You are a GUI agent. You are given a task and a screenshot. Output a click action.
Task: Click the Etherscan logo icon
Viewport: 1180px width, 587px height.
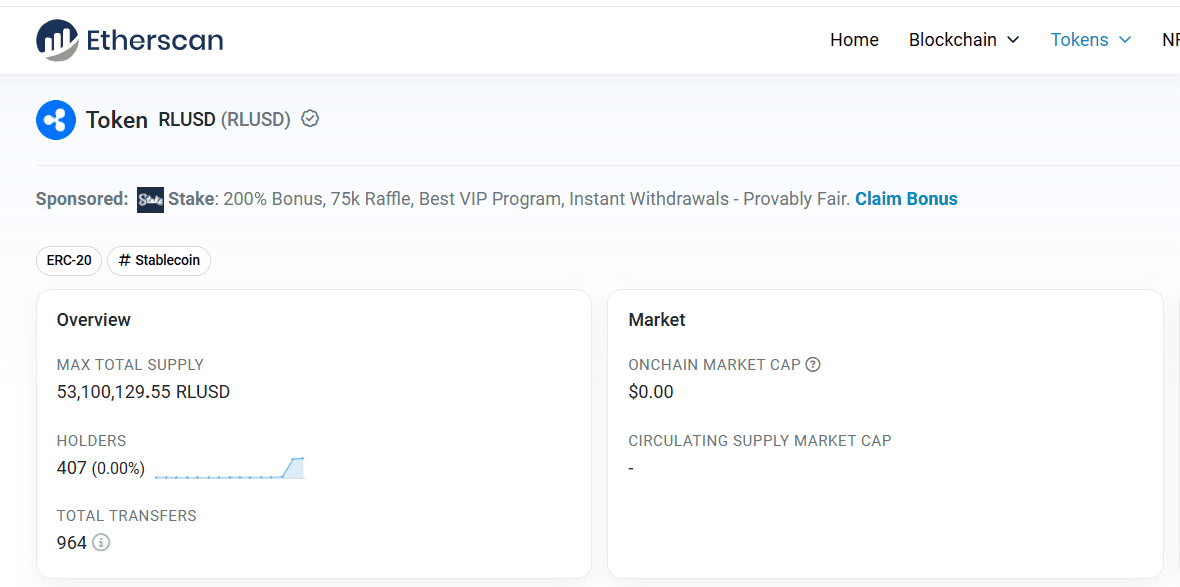(x=57, y=40)
